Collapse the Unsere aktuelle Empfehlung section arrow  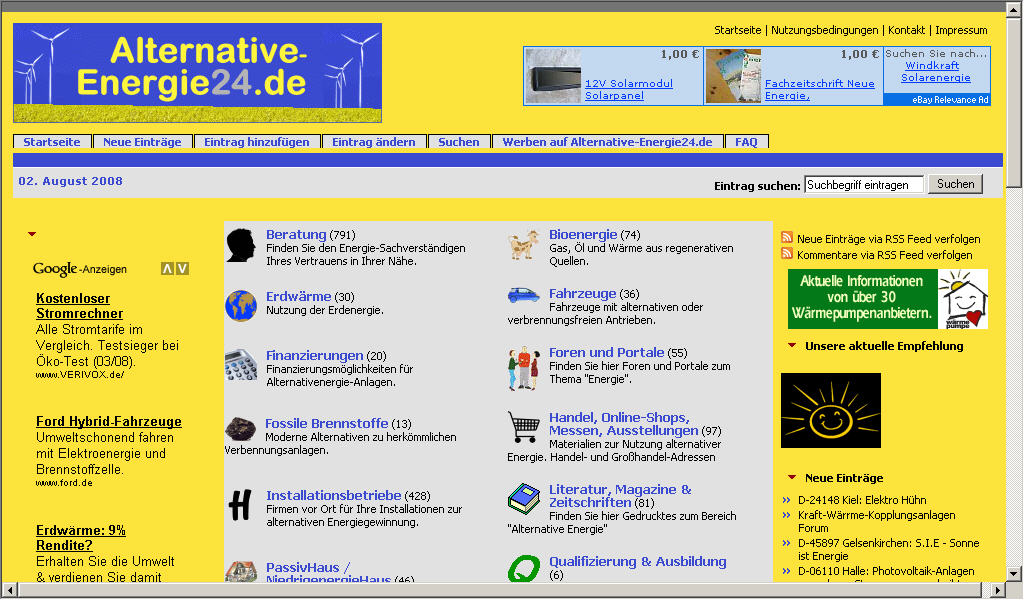pos(792,346)
